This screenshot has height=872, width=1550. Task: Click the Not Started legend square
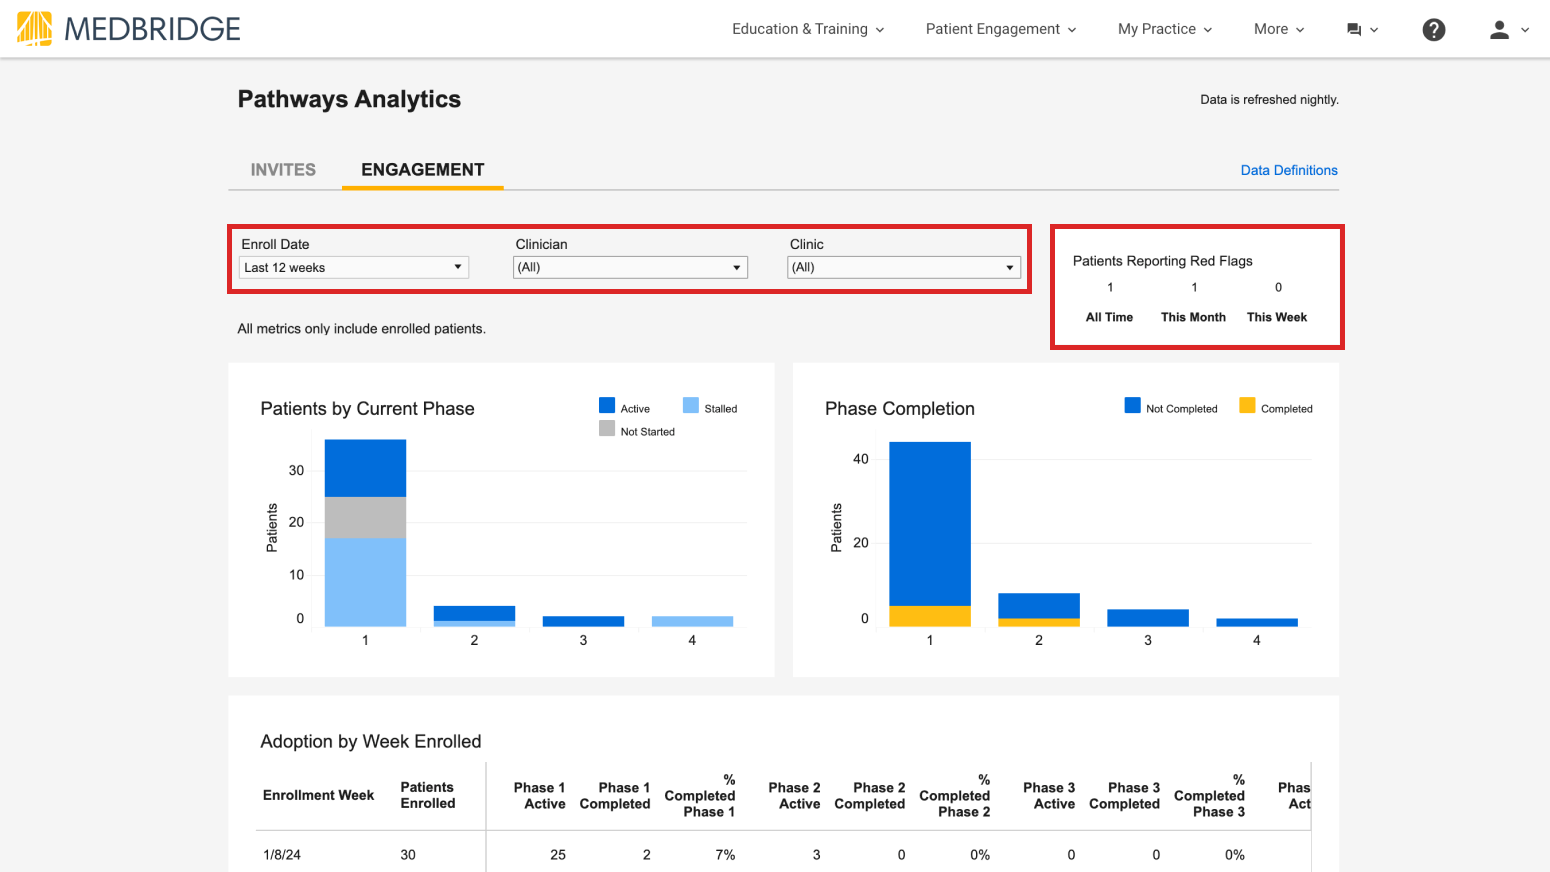point(607,430)
